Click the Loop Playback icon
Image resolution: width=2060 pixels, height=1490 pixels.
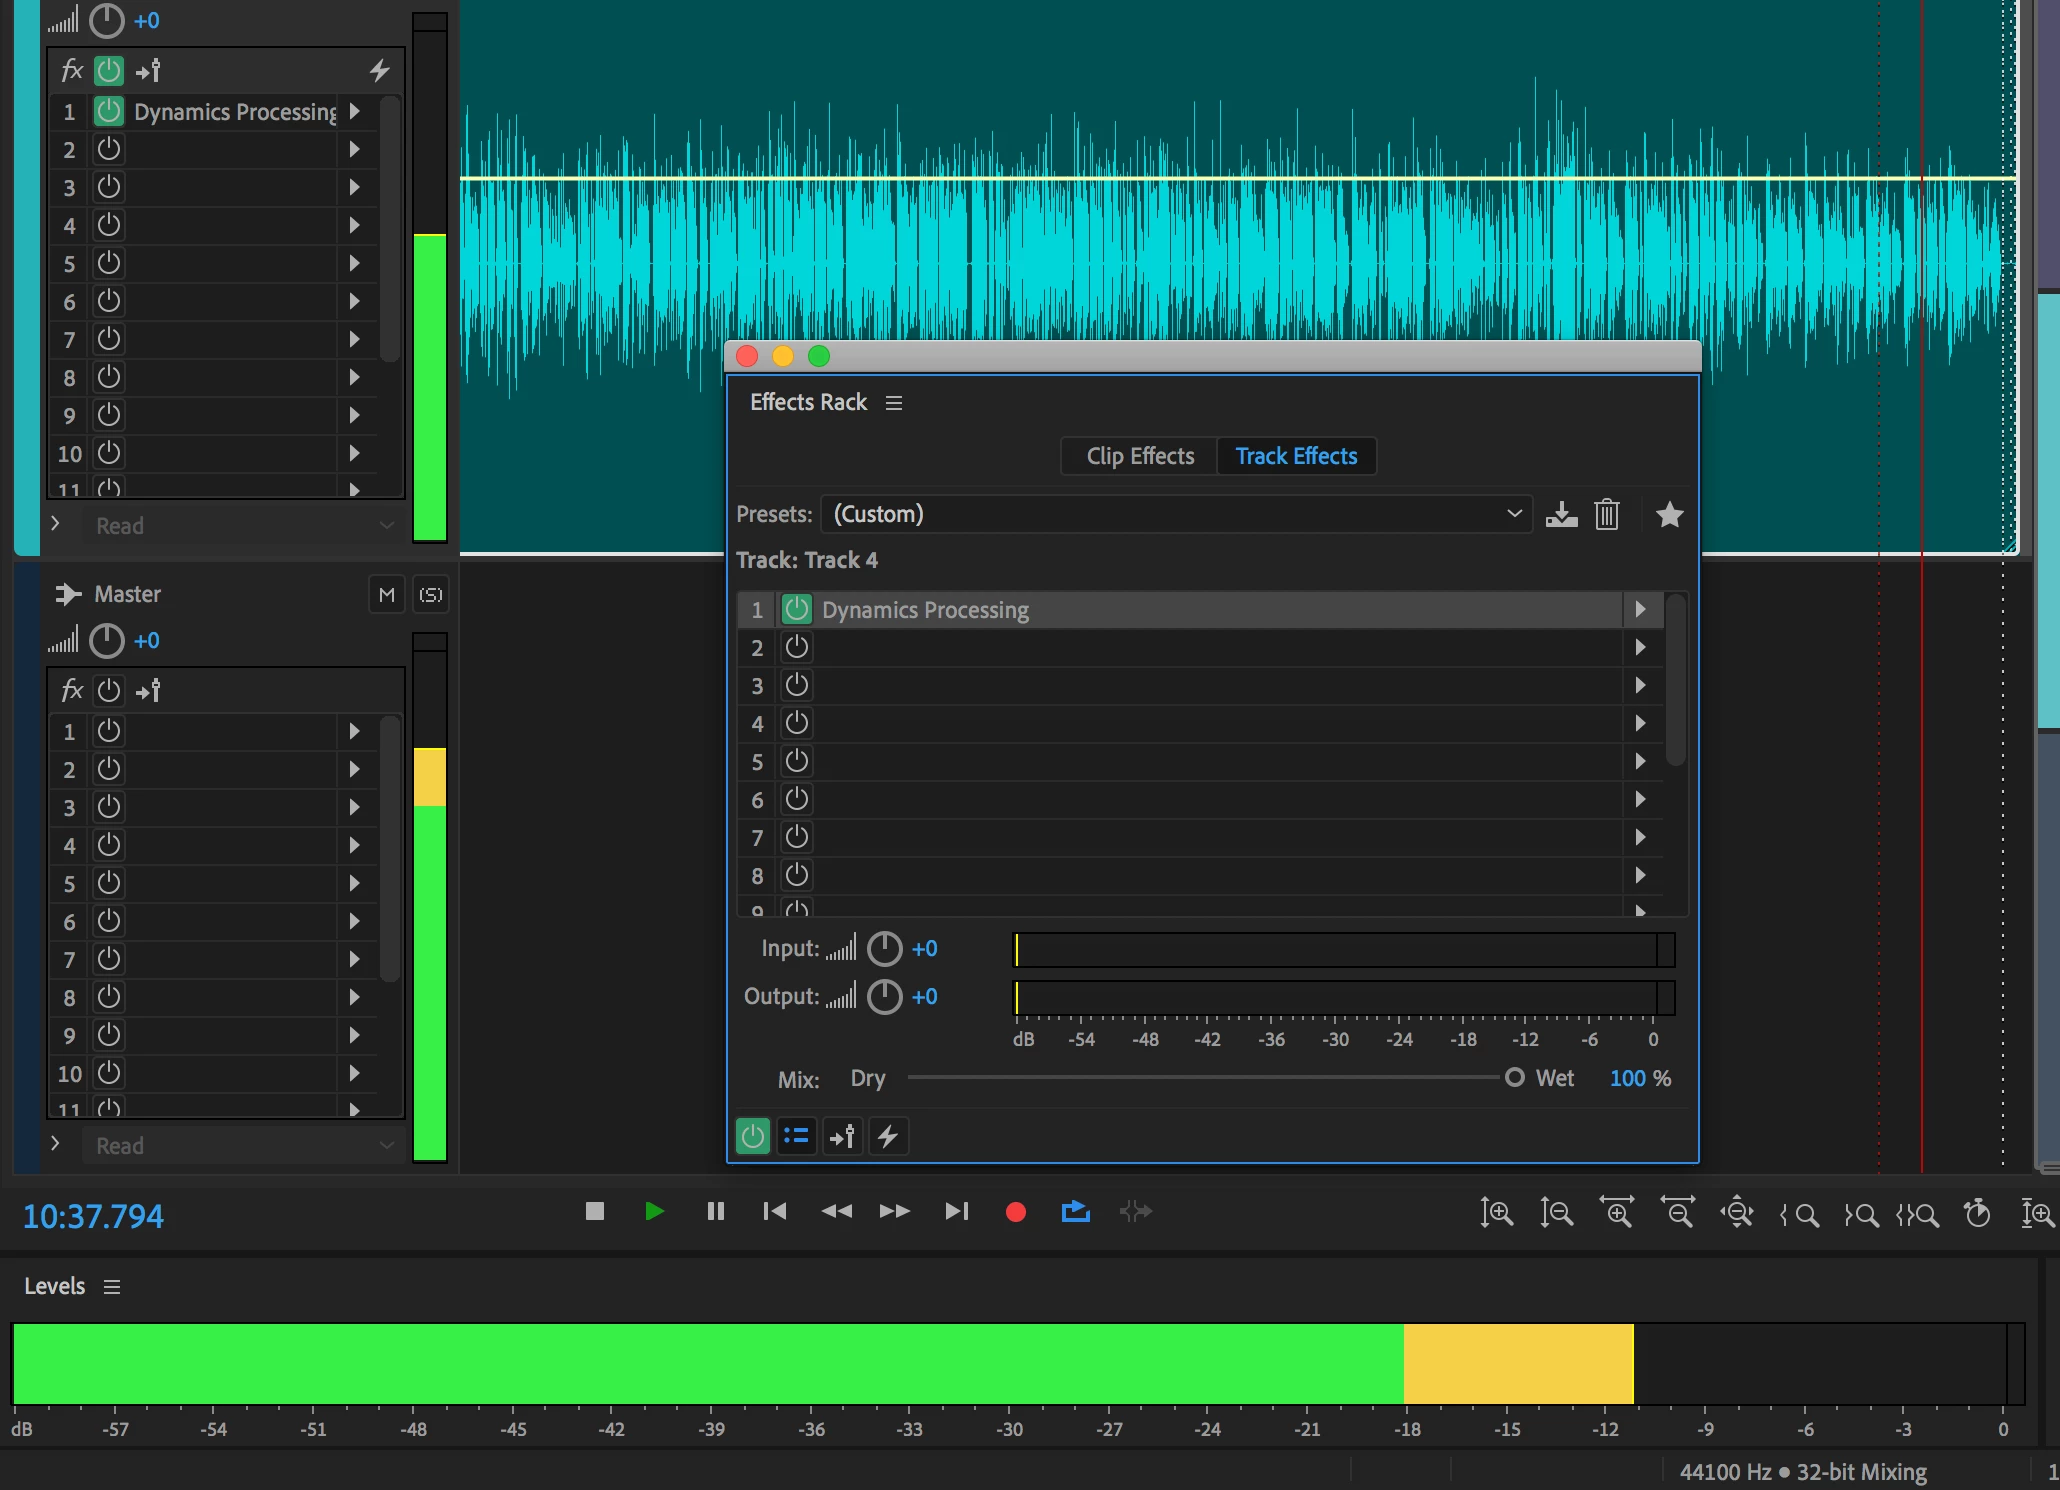1075,1212
